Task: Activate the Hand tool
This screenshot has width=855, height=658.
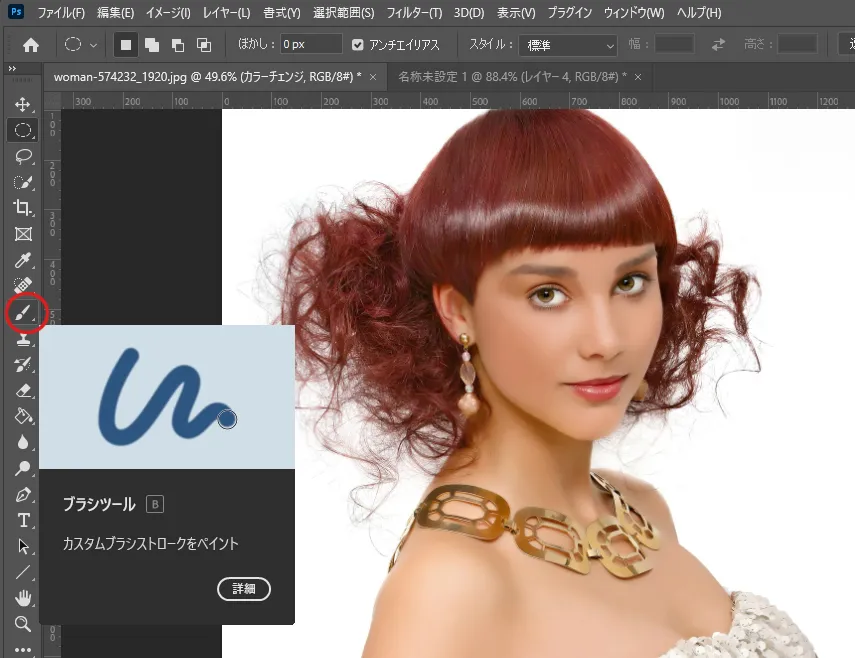Action: pos(22,598)
